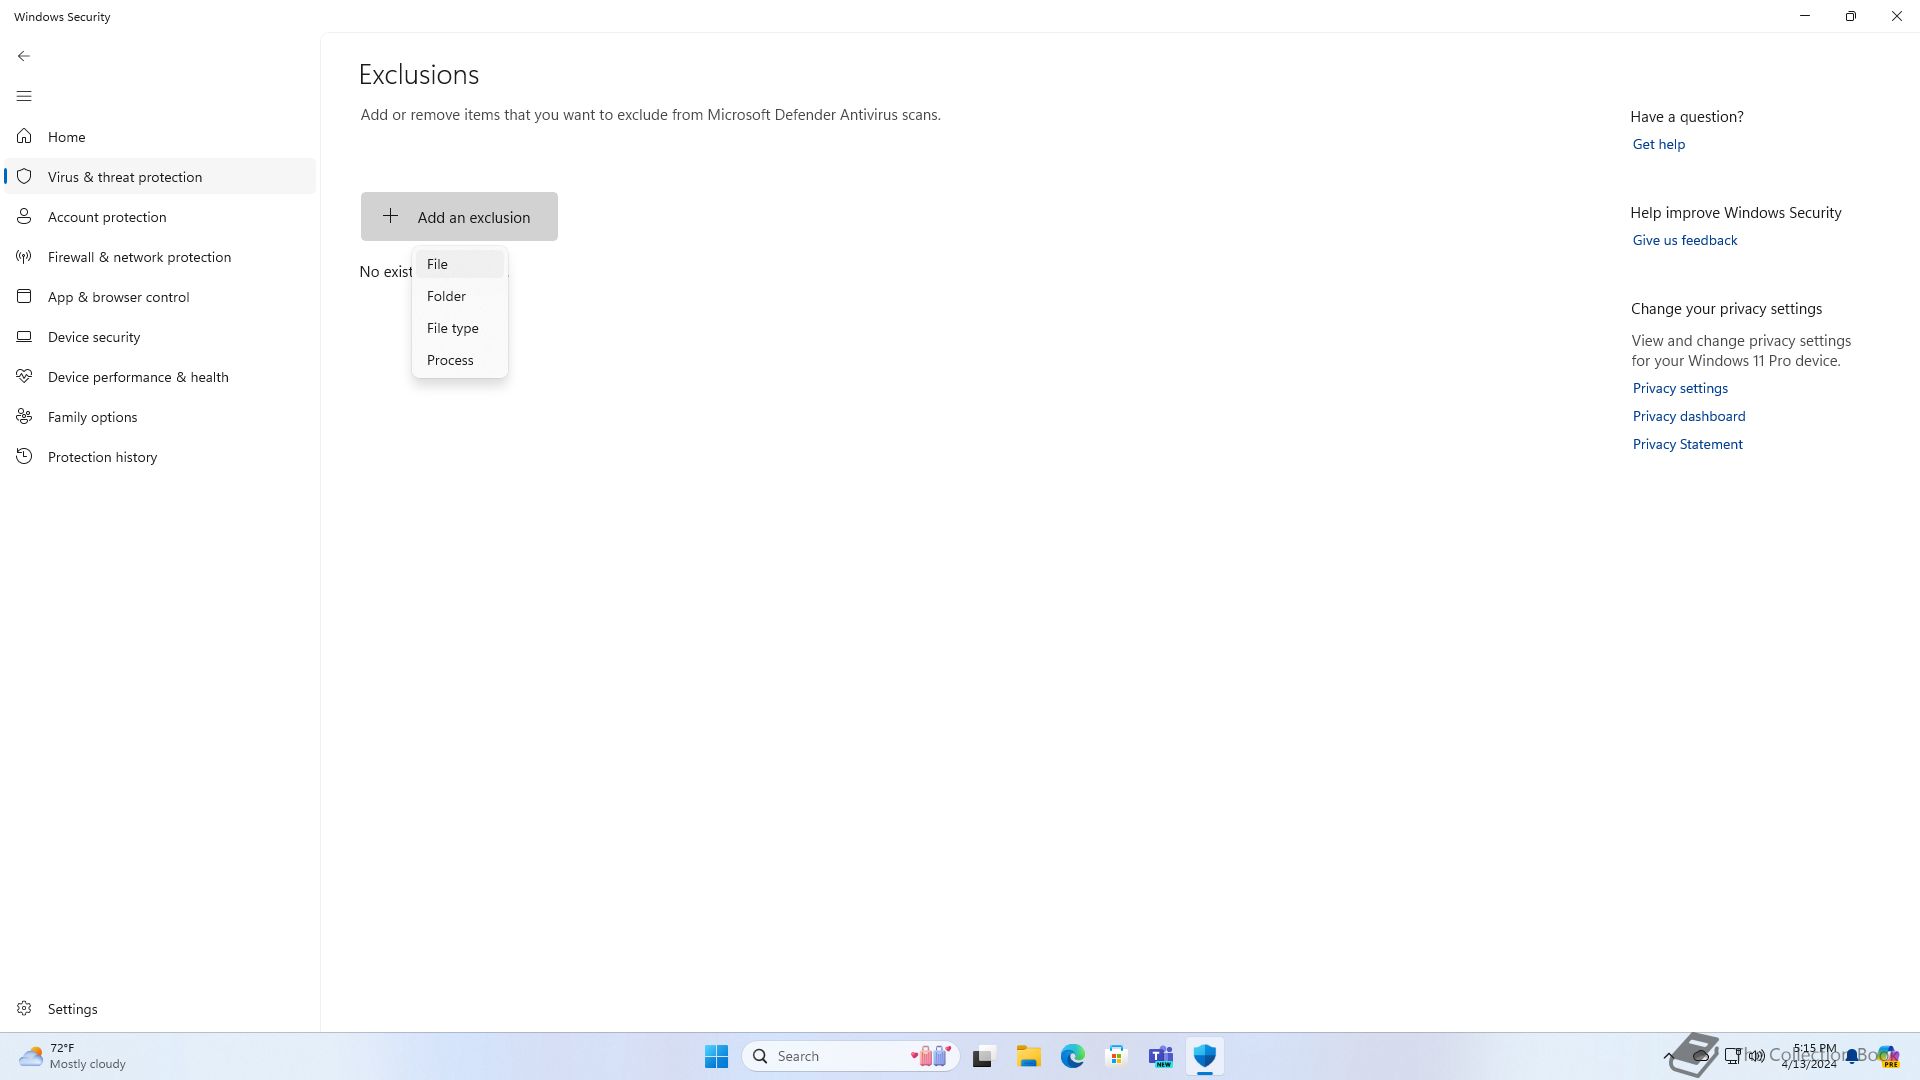Click the Family options people icon
The width and height of the screenshot is (1920, 1080).
[x=24, y=416]
